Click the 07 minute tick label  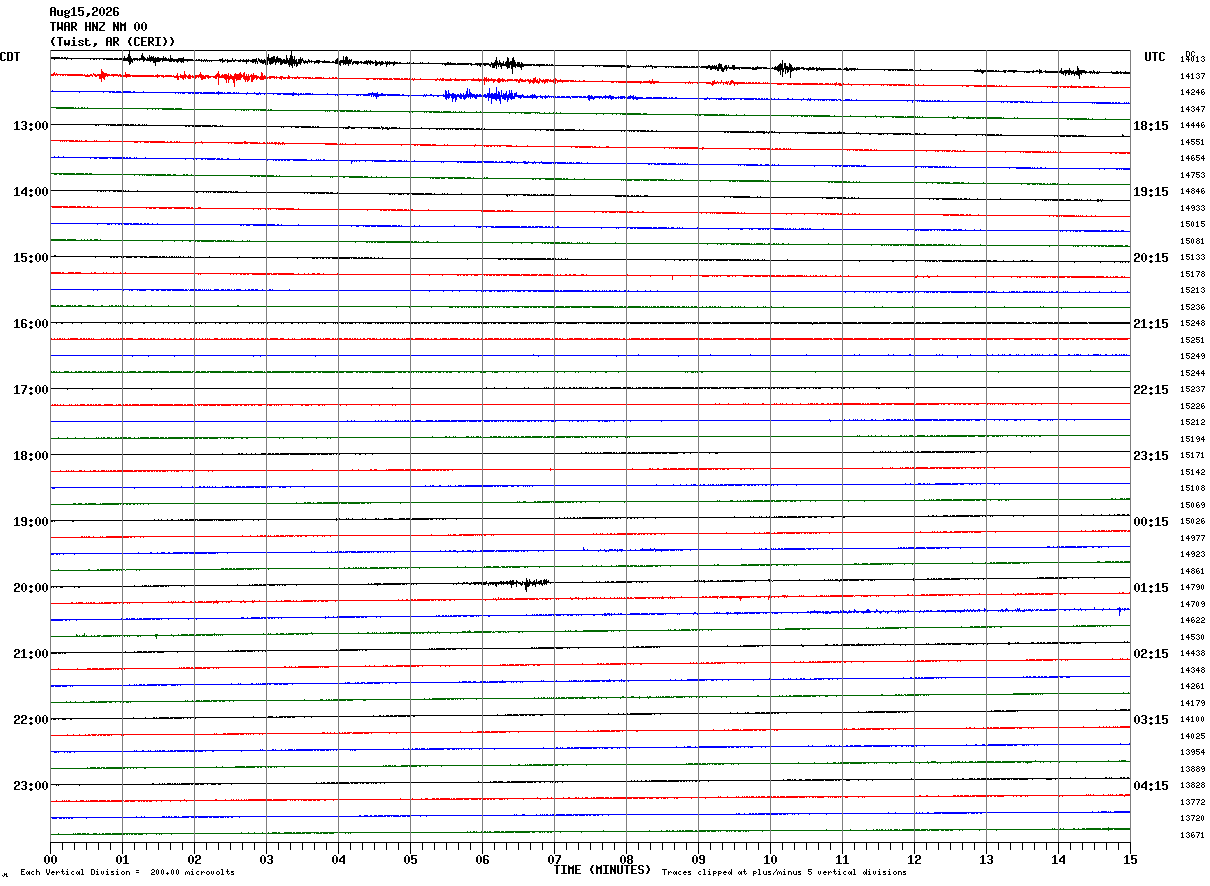tap(554, 859)
